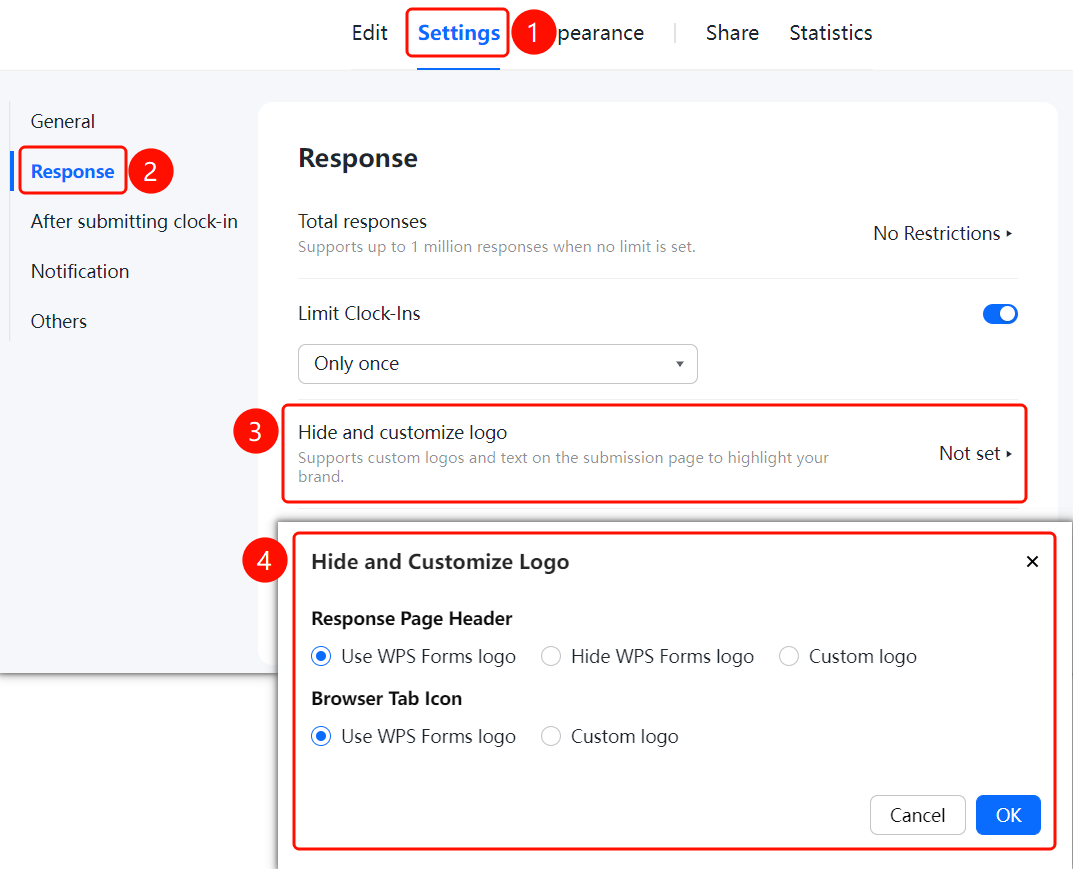1073x869 pixels.
Task: Click the Total responses setting label
Action: tap(362, 221)
